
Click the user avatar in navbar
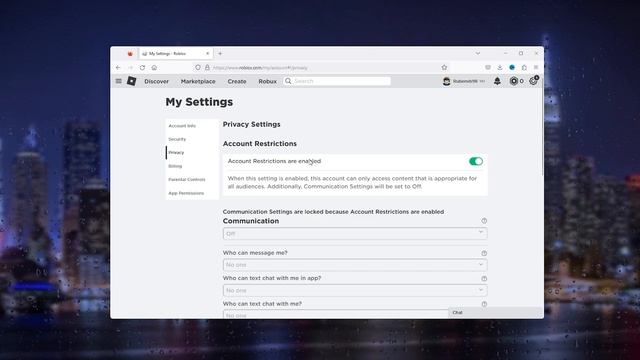[447, 81]
